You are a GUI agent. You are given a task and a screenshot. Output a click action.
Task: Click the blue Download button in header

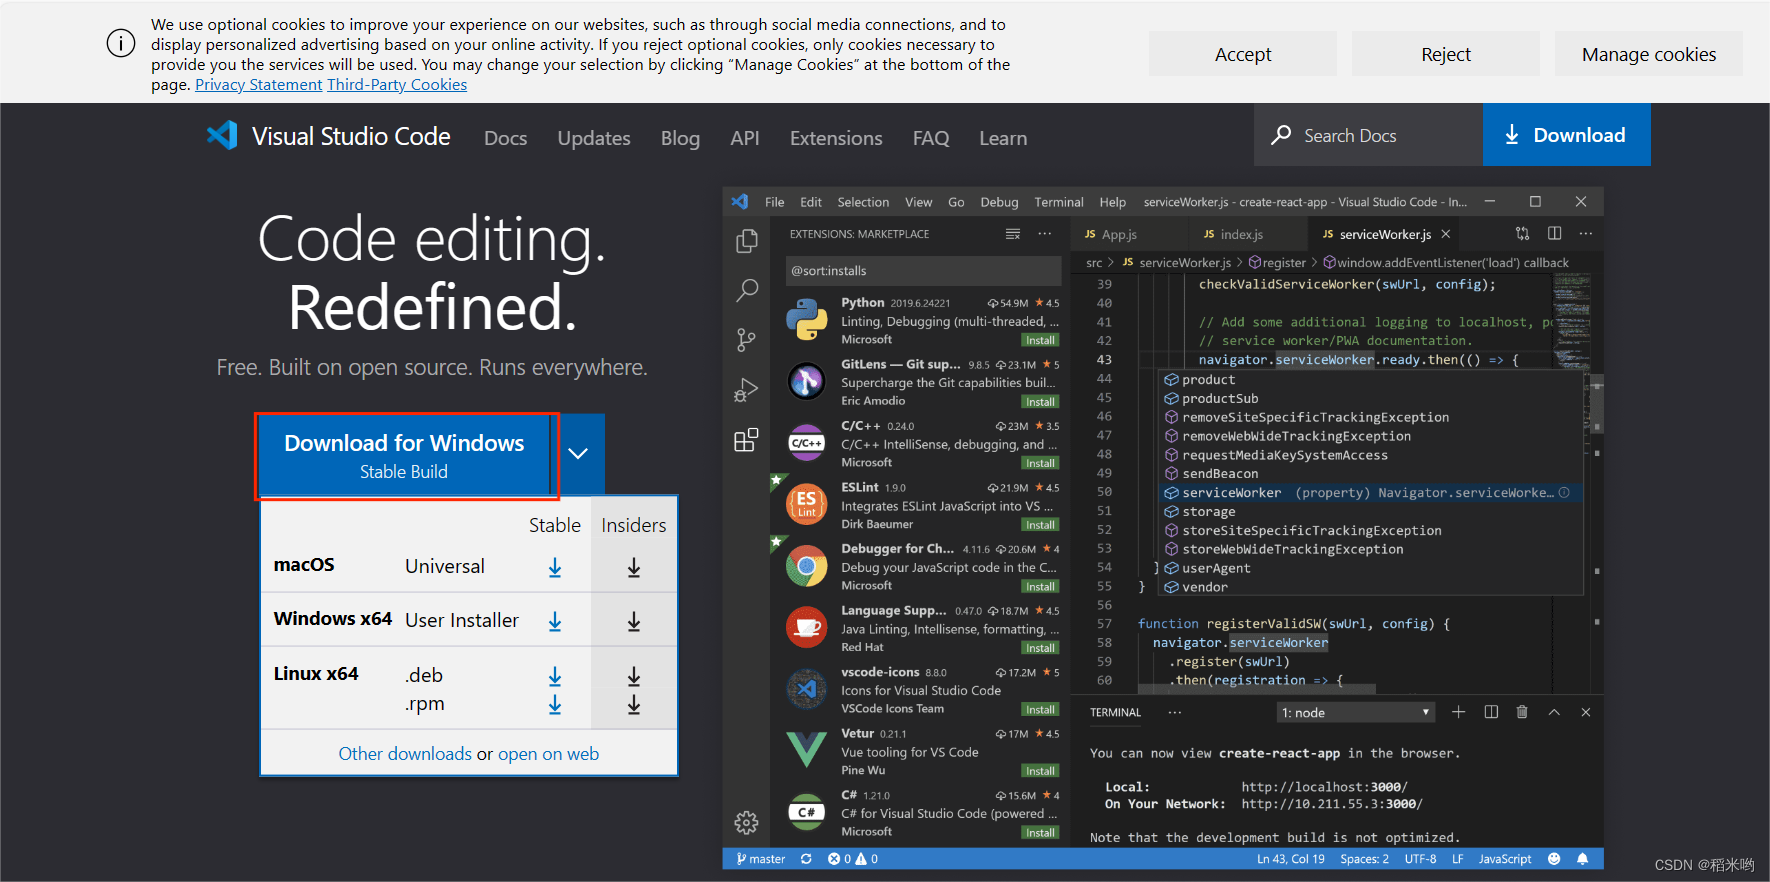[1566, 135]
